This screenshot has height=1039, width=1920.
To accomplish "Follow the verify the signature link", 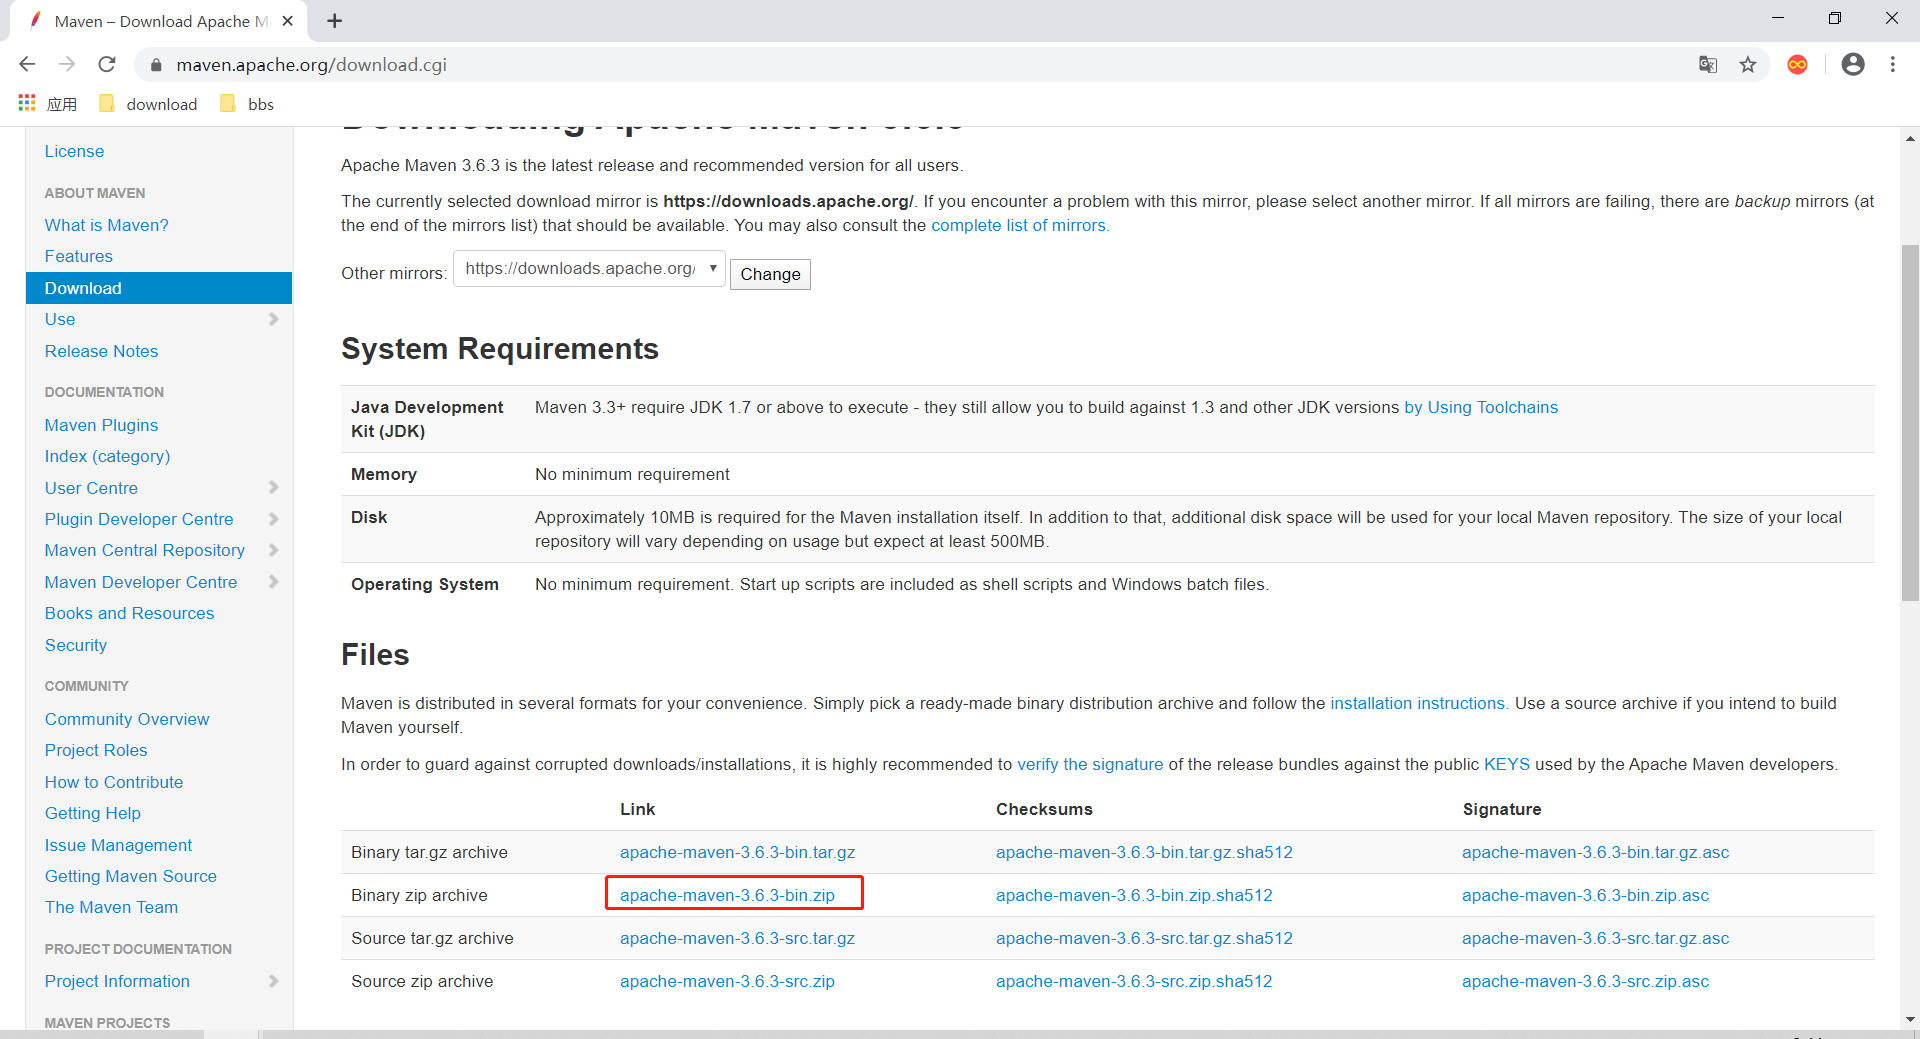I will click(x=1090, y=764).
